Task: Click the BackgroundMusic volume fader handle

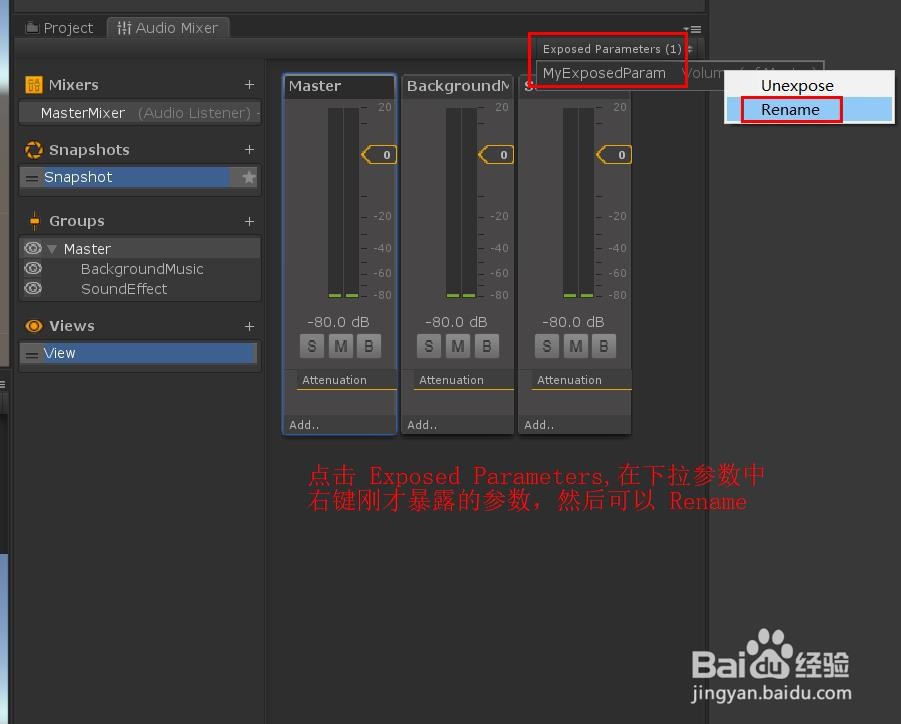Action: click(496, 155)
